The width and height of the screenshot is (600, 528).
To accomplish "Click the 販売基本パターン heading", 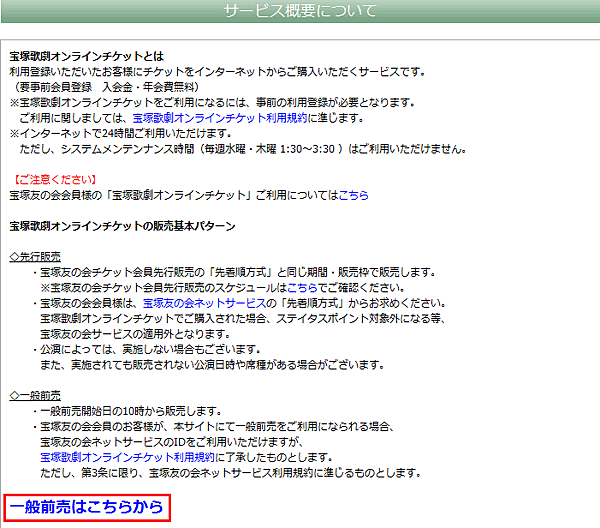I will 122,226.
